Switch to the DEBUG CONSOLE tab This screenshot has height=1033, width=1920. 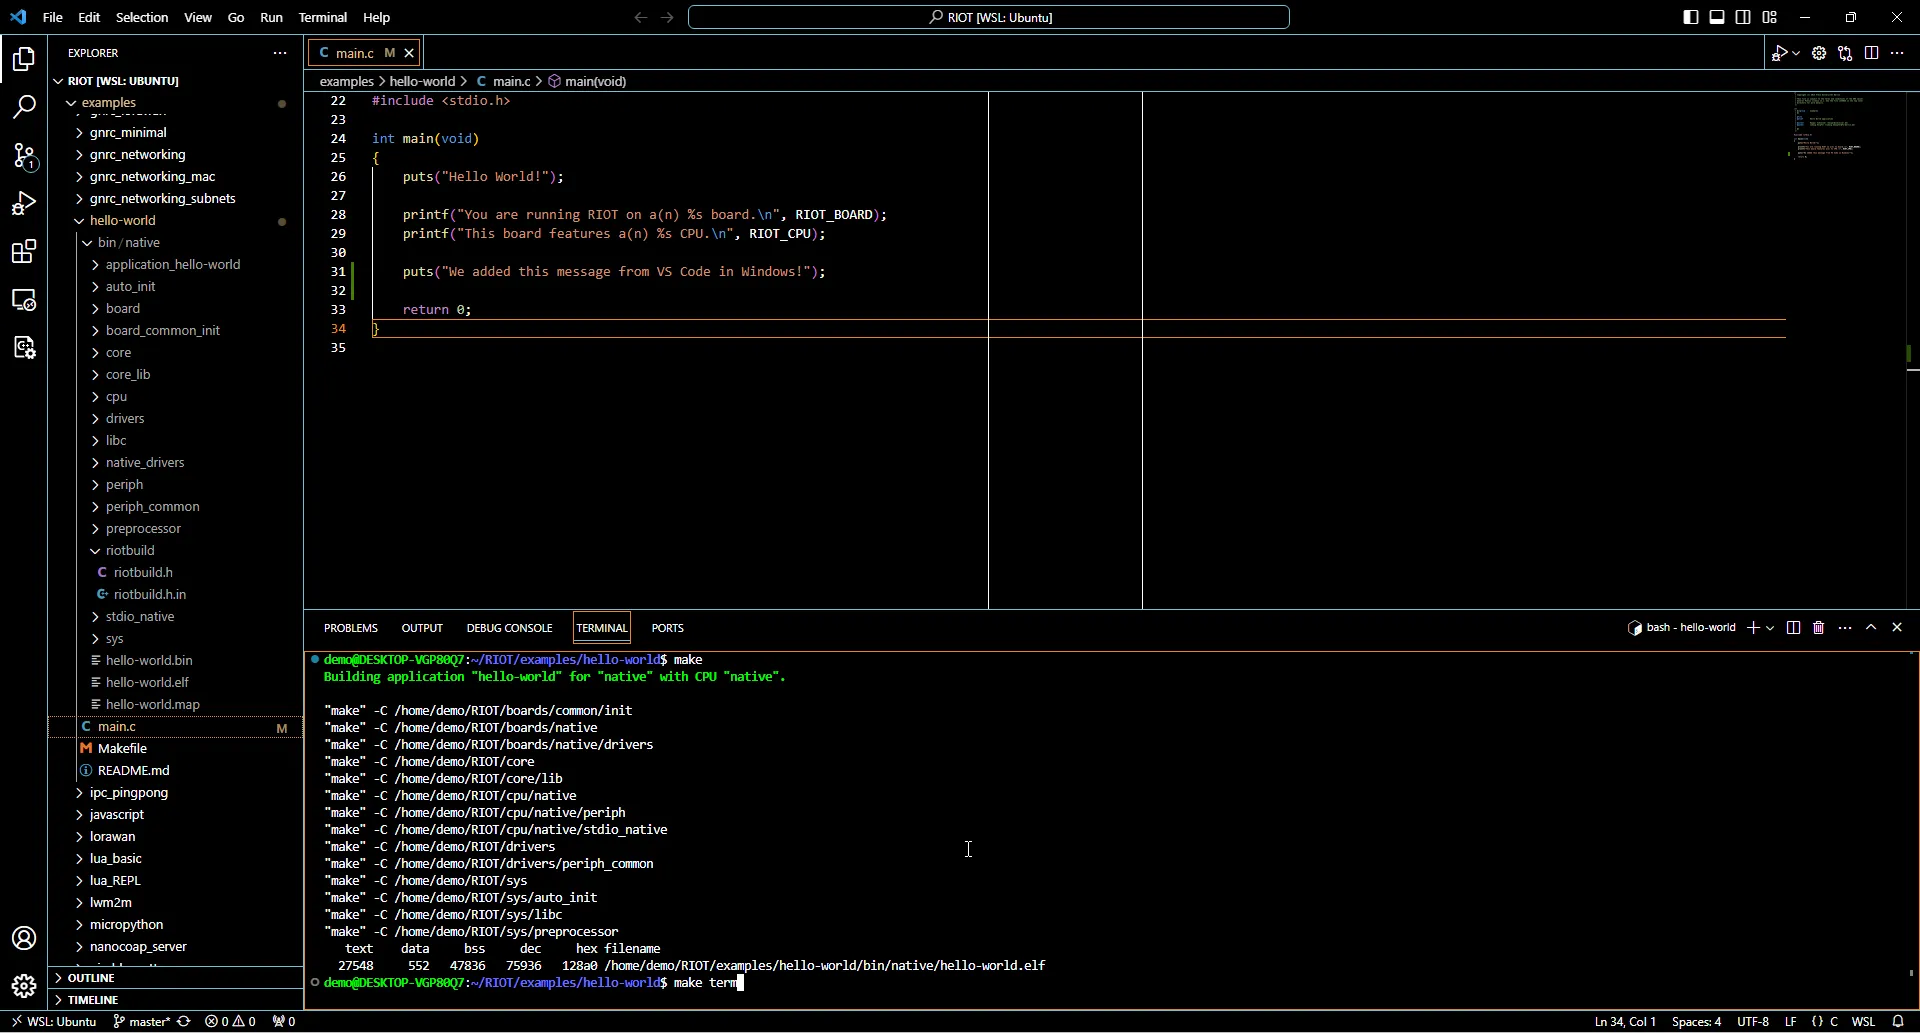point(509,628)
